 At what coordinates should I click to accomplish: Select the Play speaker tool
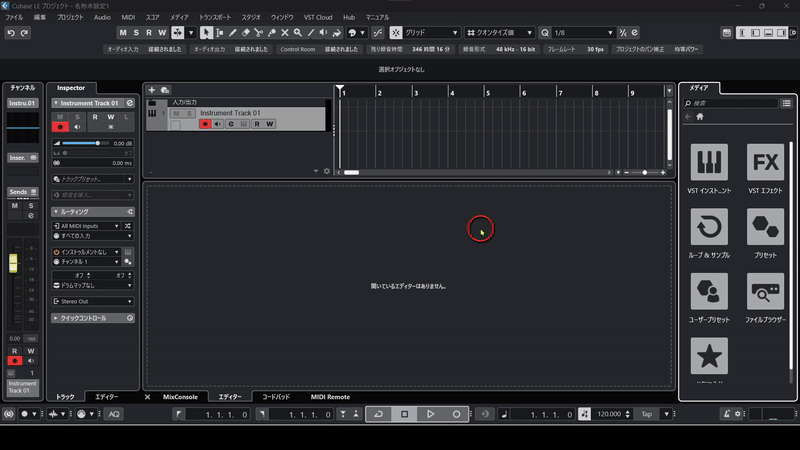pos(323,33)
